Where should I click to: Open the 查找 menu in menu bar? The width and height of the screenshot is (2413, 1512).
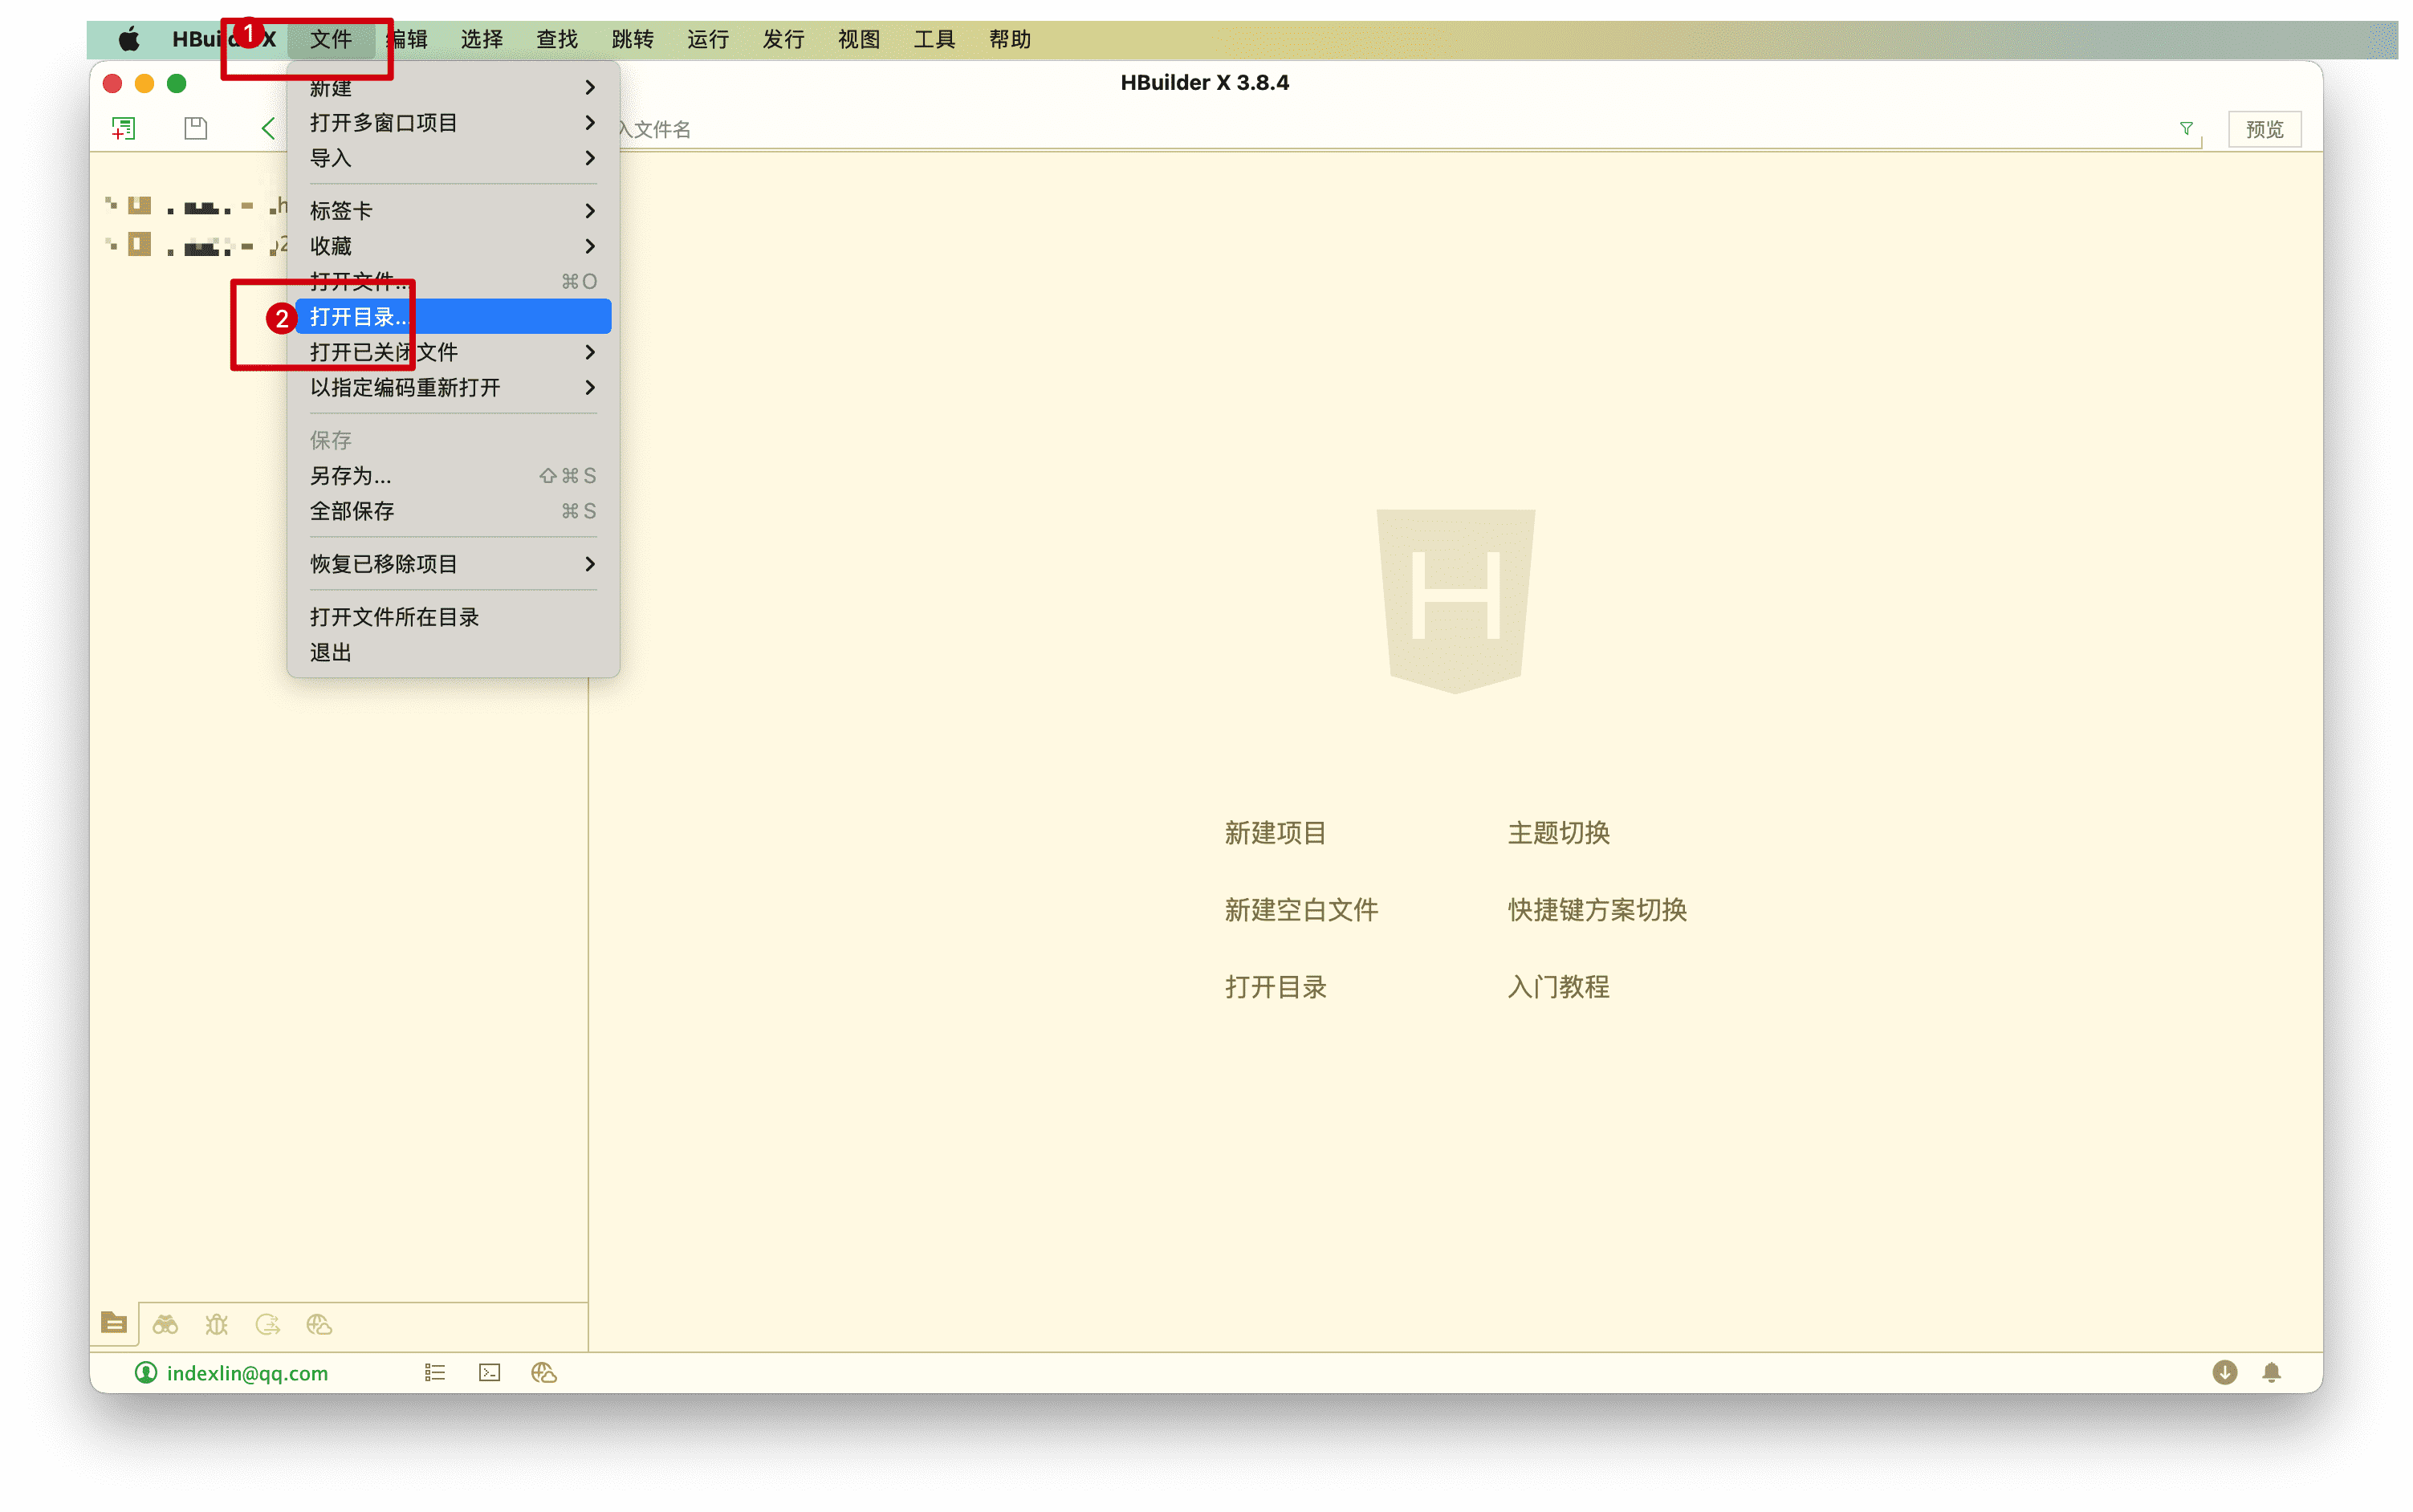557,39
